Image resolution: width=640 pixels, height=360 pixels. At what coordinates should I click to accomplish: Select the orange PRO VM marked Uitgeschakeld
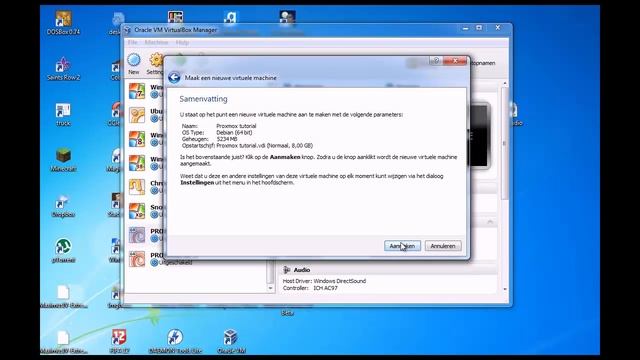coord(137,259)
